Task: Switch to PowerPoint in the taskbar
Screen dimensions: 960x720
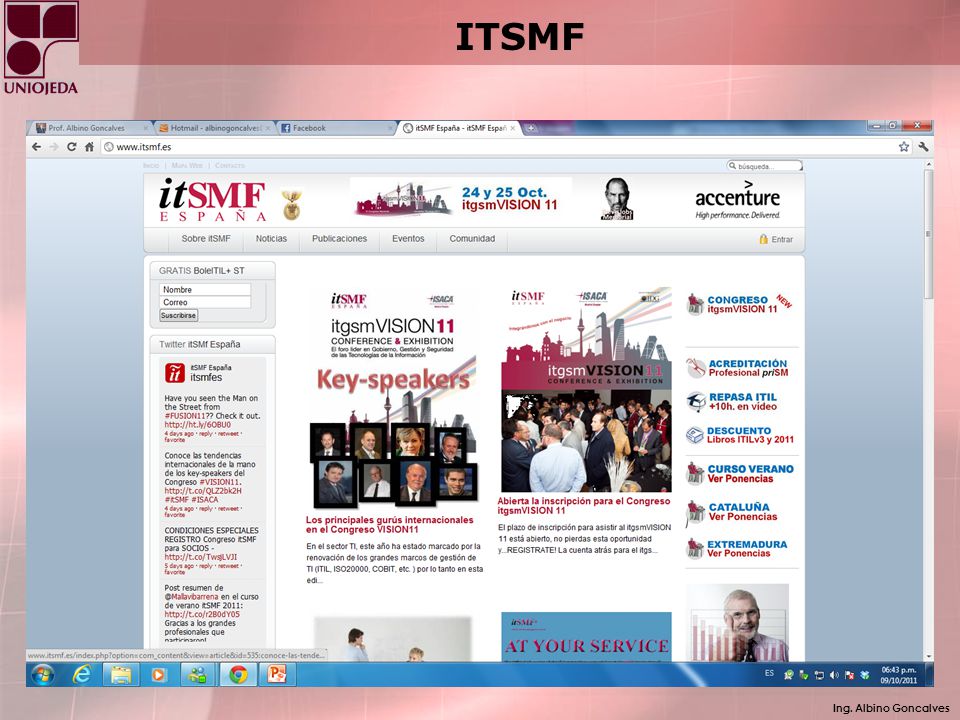Action: (x=277, y=675)
